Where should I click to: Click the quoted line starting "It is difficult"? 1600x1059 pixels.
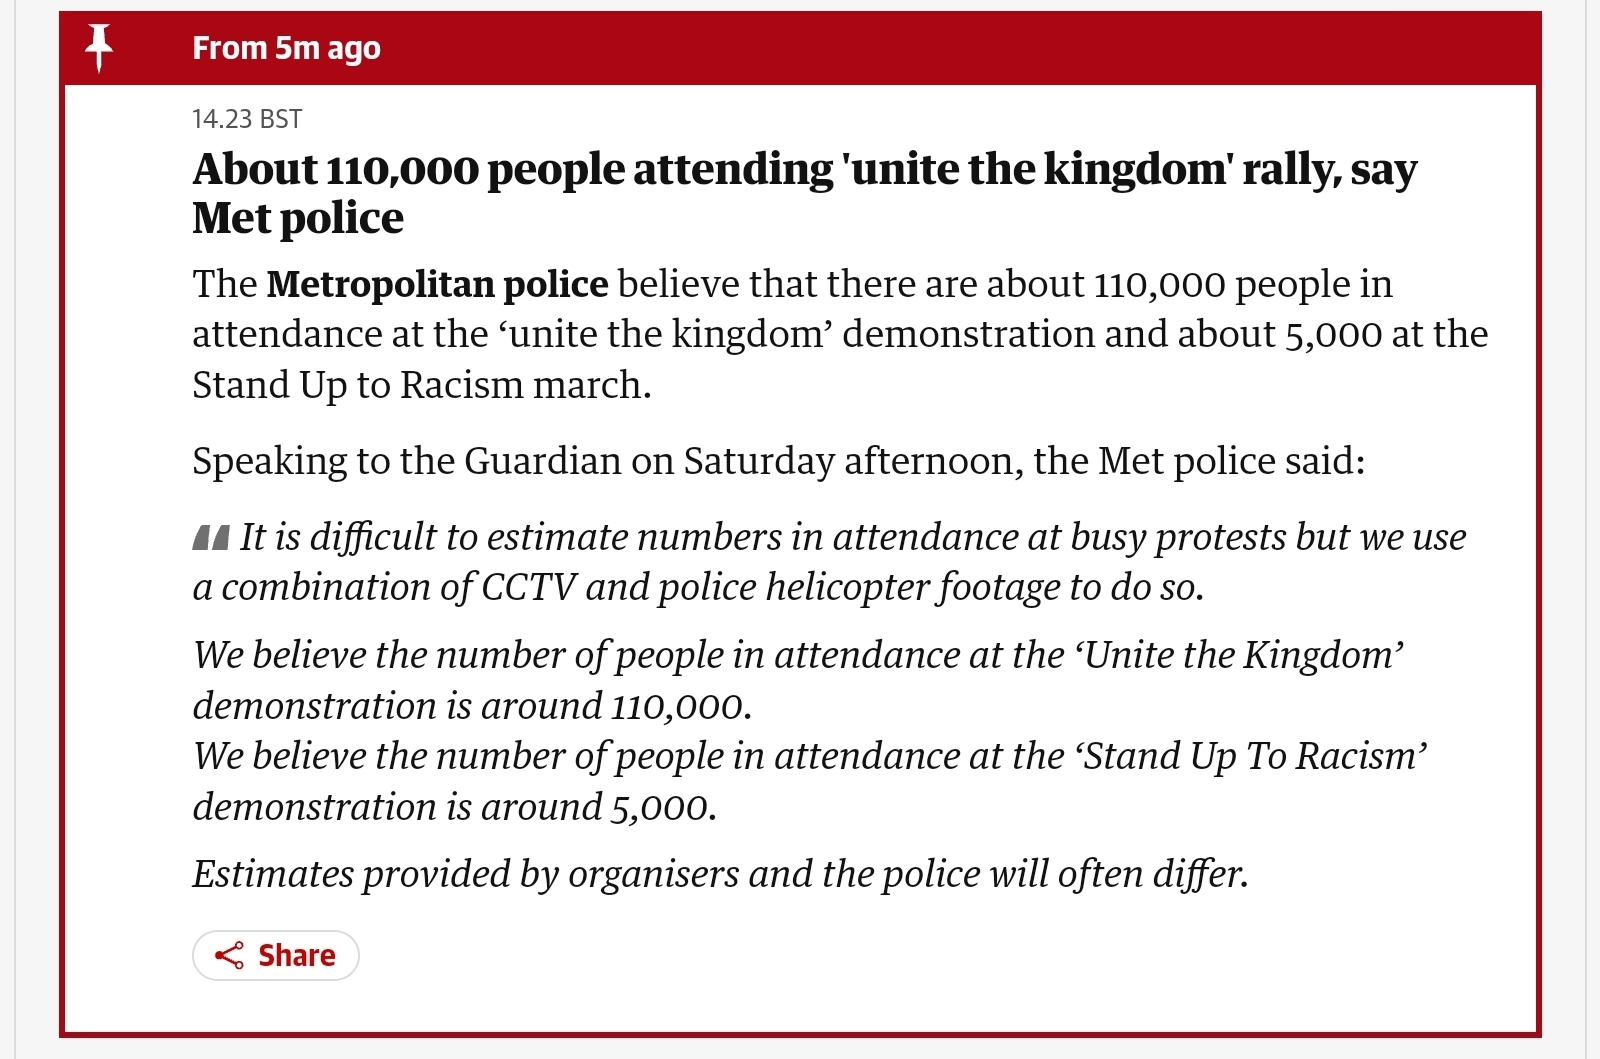click(852, 538)
